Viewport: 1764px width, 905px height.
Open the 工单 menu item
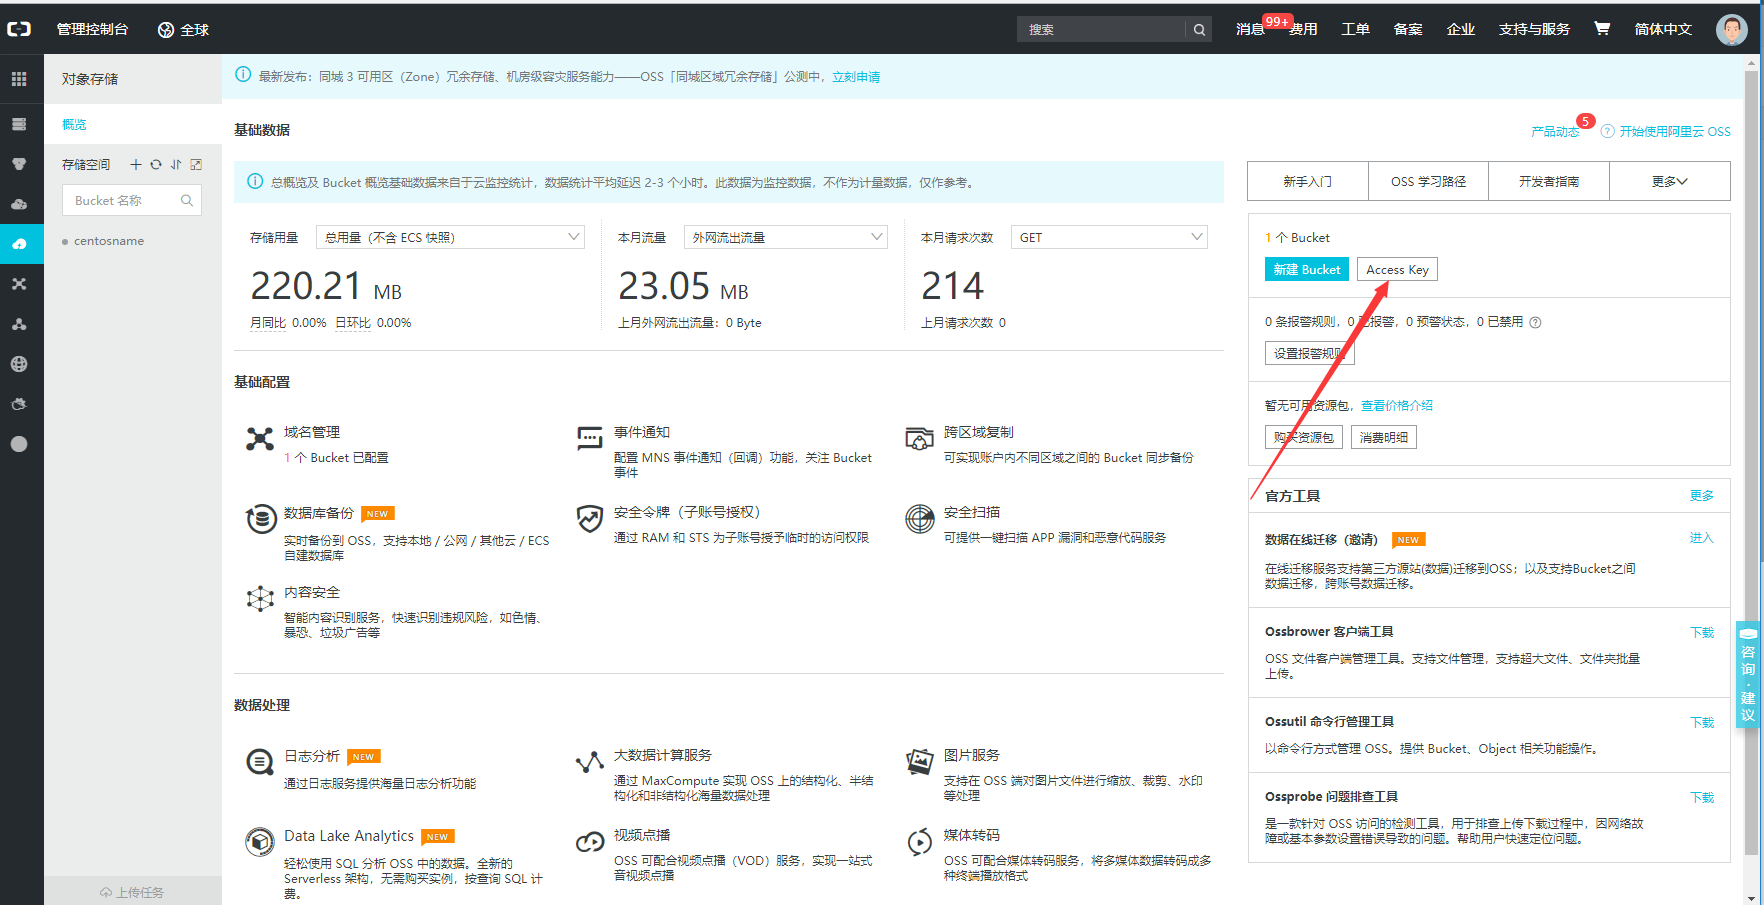tap(1355, 29)
